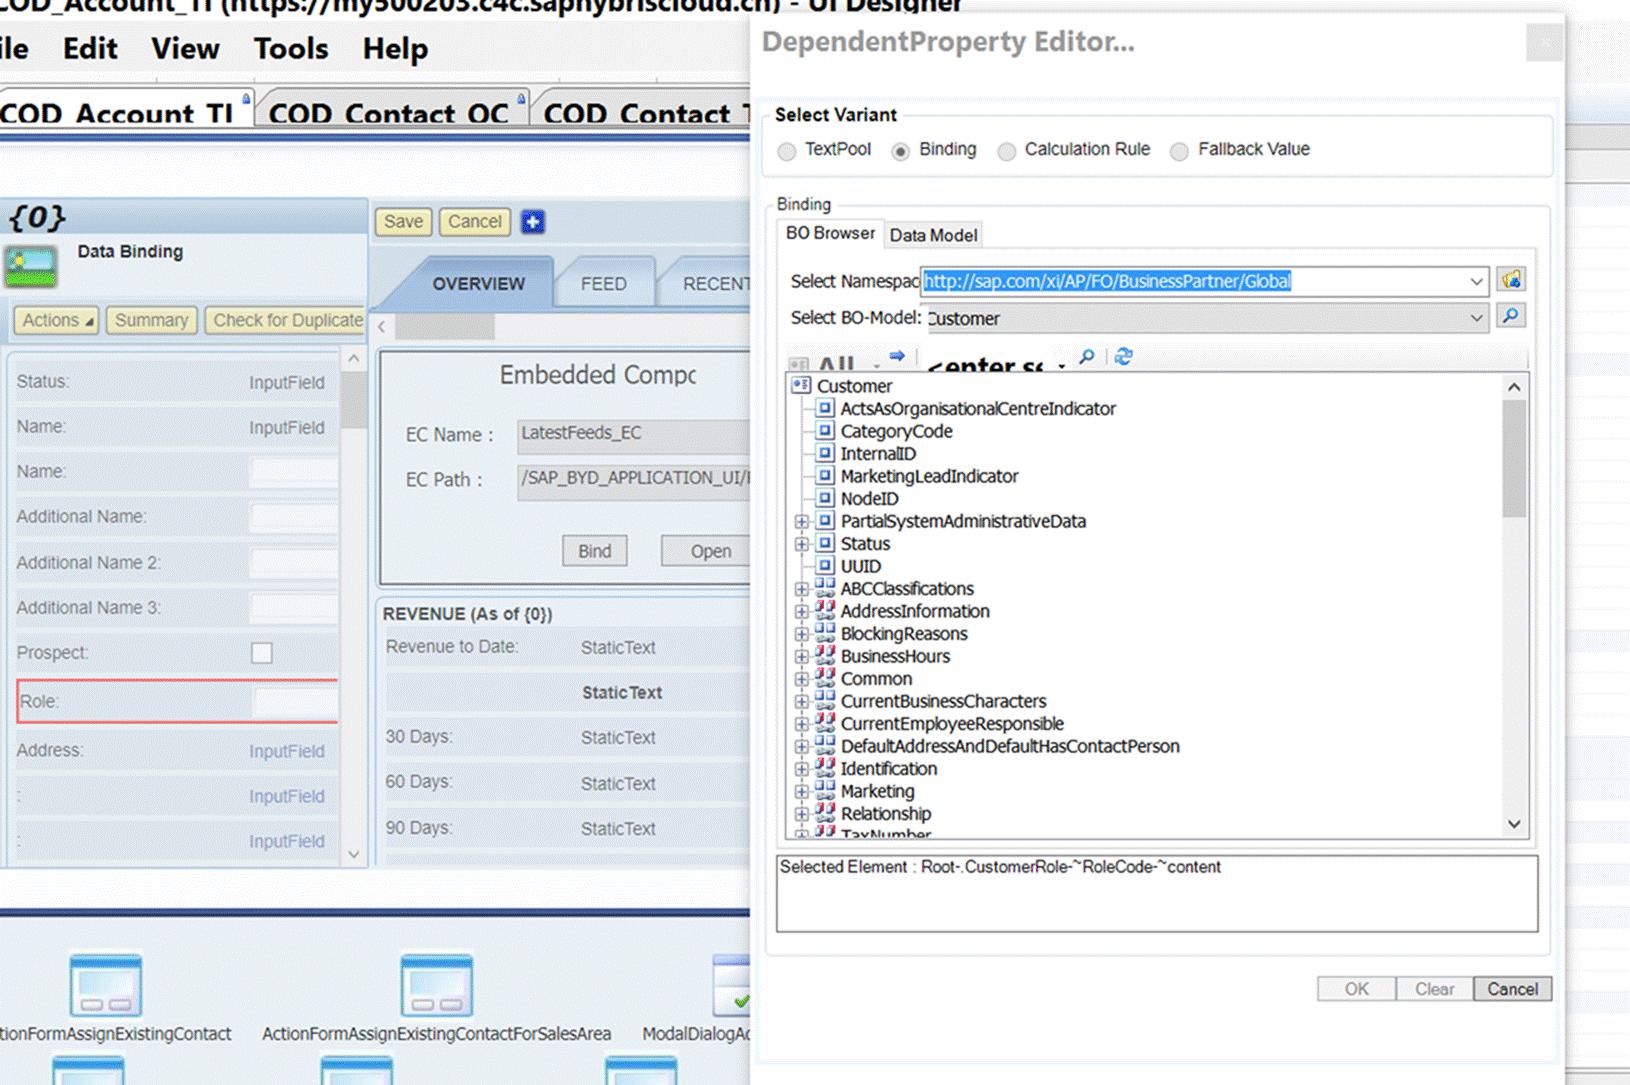
Task: Click the magnifier icon beside Select BO-Model
Action: tap(1511, 316)
